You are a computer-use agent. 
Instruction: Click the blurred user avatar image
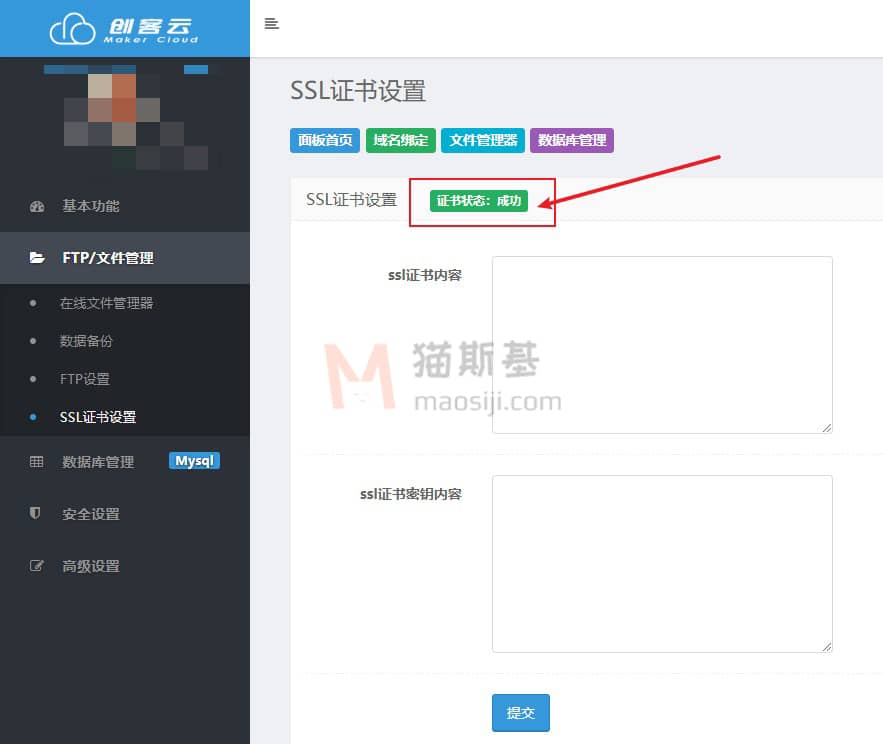click(x=125, y=117)
